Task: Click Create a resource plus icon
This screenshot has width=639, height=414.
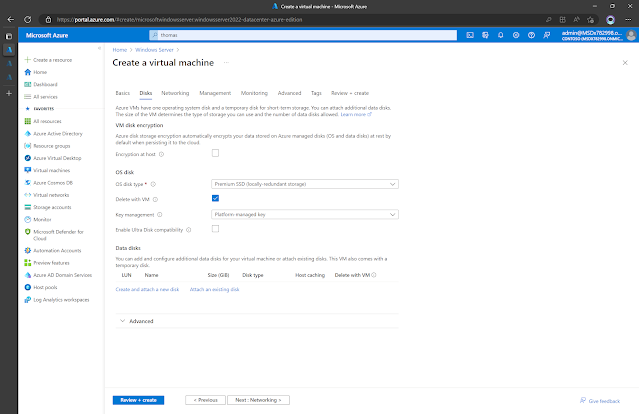Action: tap(28, 60)
